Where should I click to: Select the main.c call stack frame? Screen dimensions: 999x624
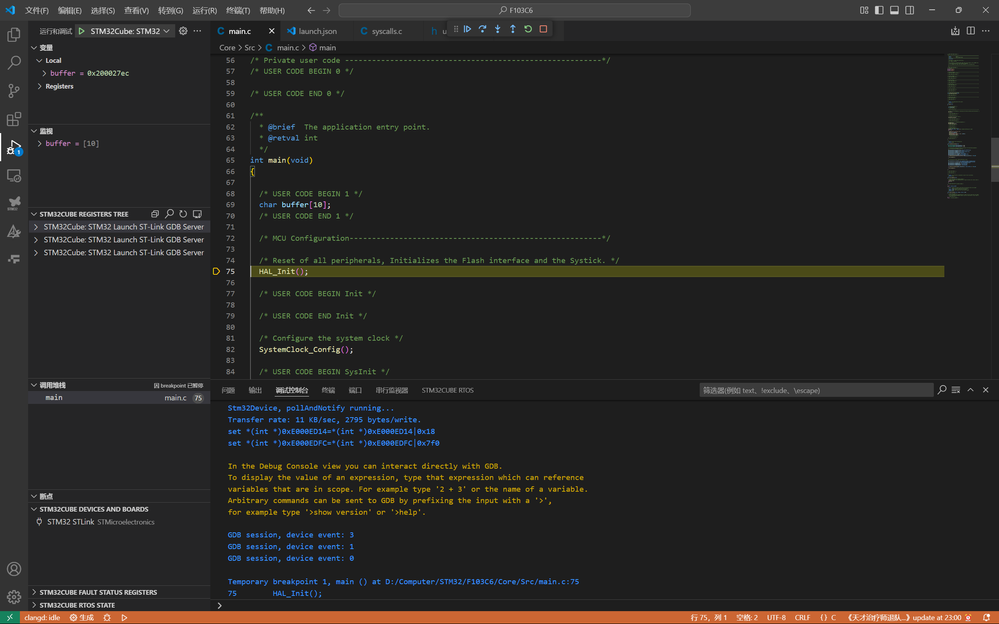tap(54, 398)
